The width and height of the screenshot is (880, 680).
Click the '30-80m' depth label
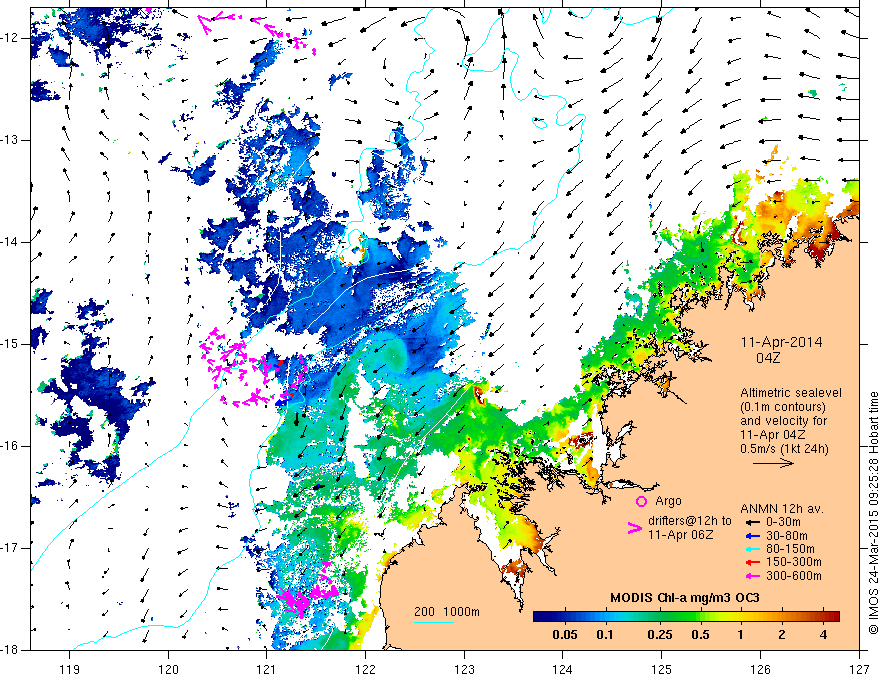click(786, 536)
